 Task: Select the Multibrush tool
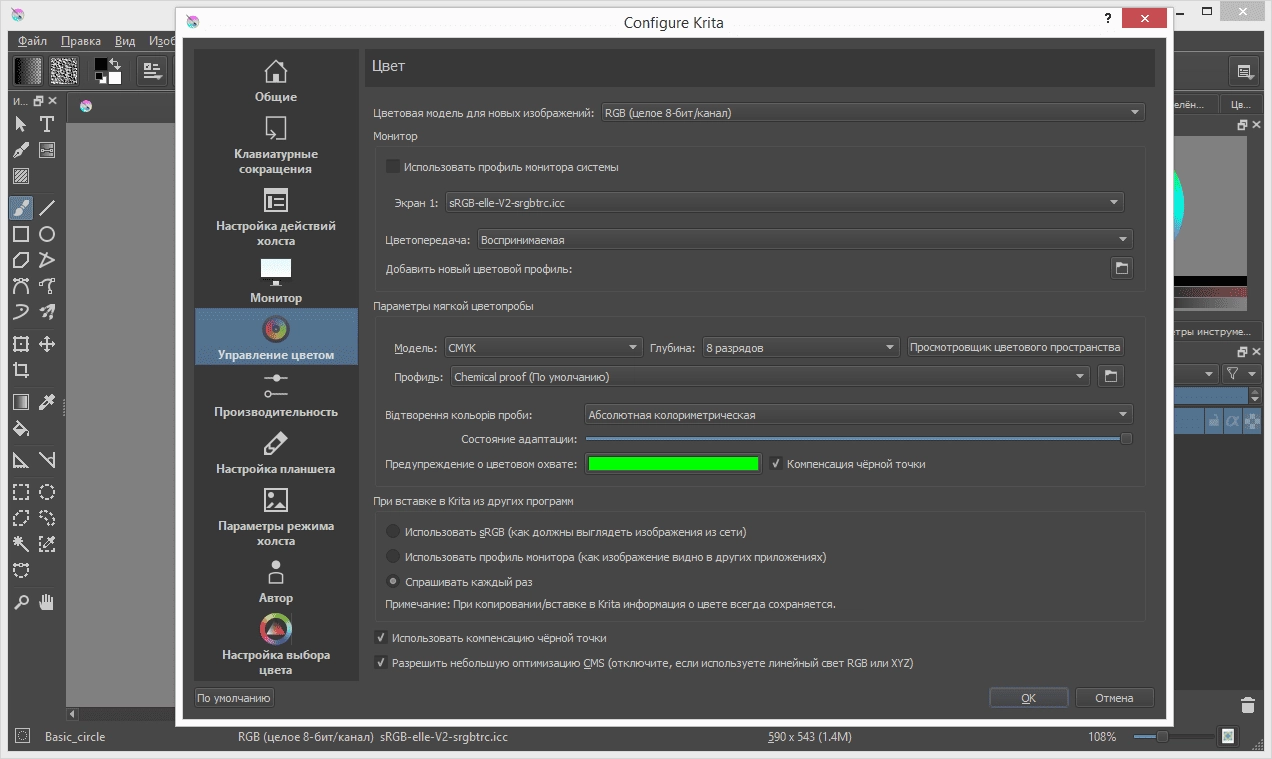tap(47, 312)
